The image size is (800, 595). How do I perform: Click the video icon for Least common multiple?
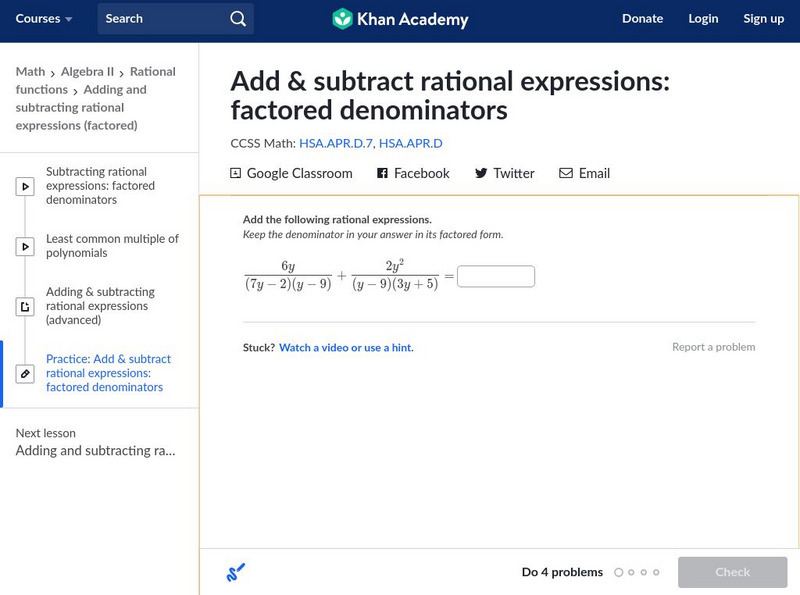tap(25, 246)
